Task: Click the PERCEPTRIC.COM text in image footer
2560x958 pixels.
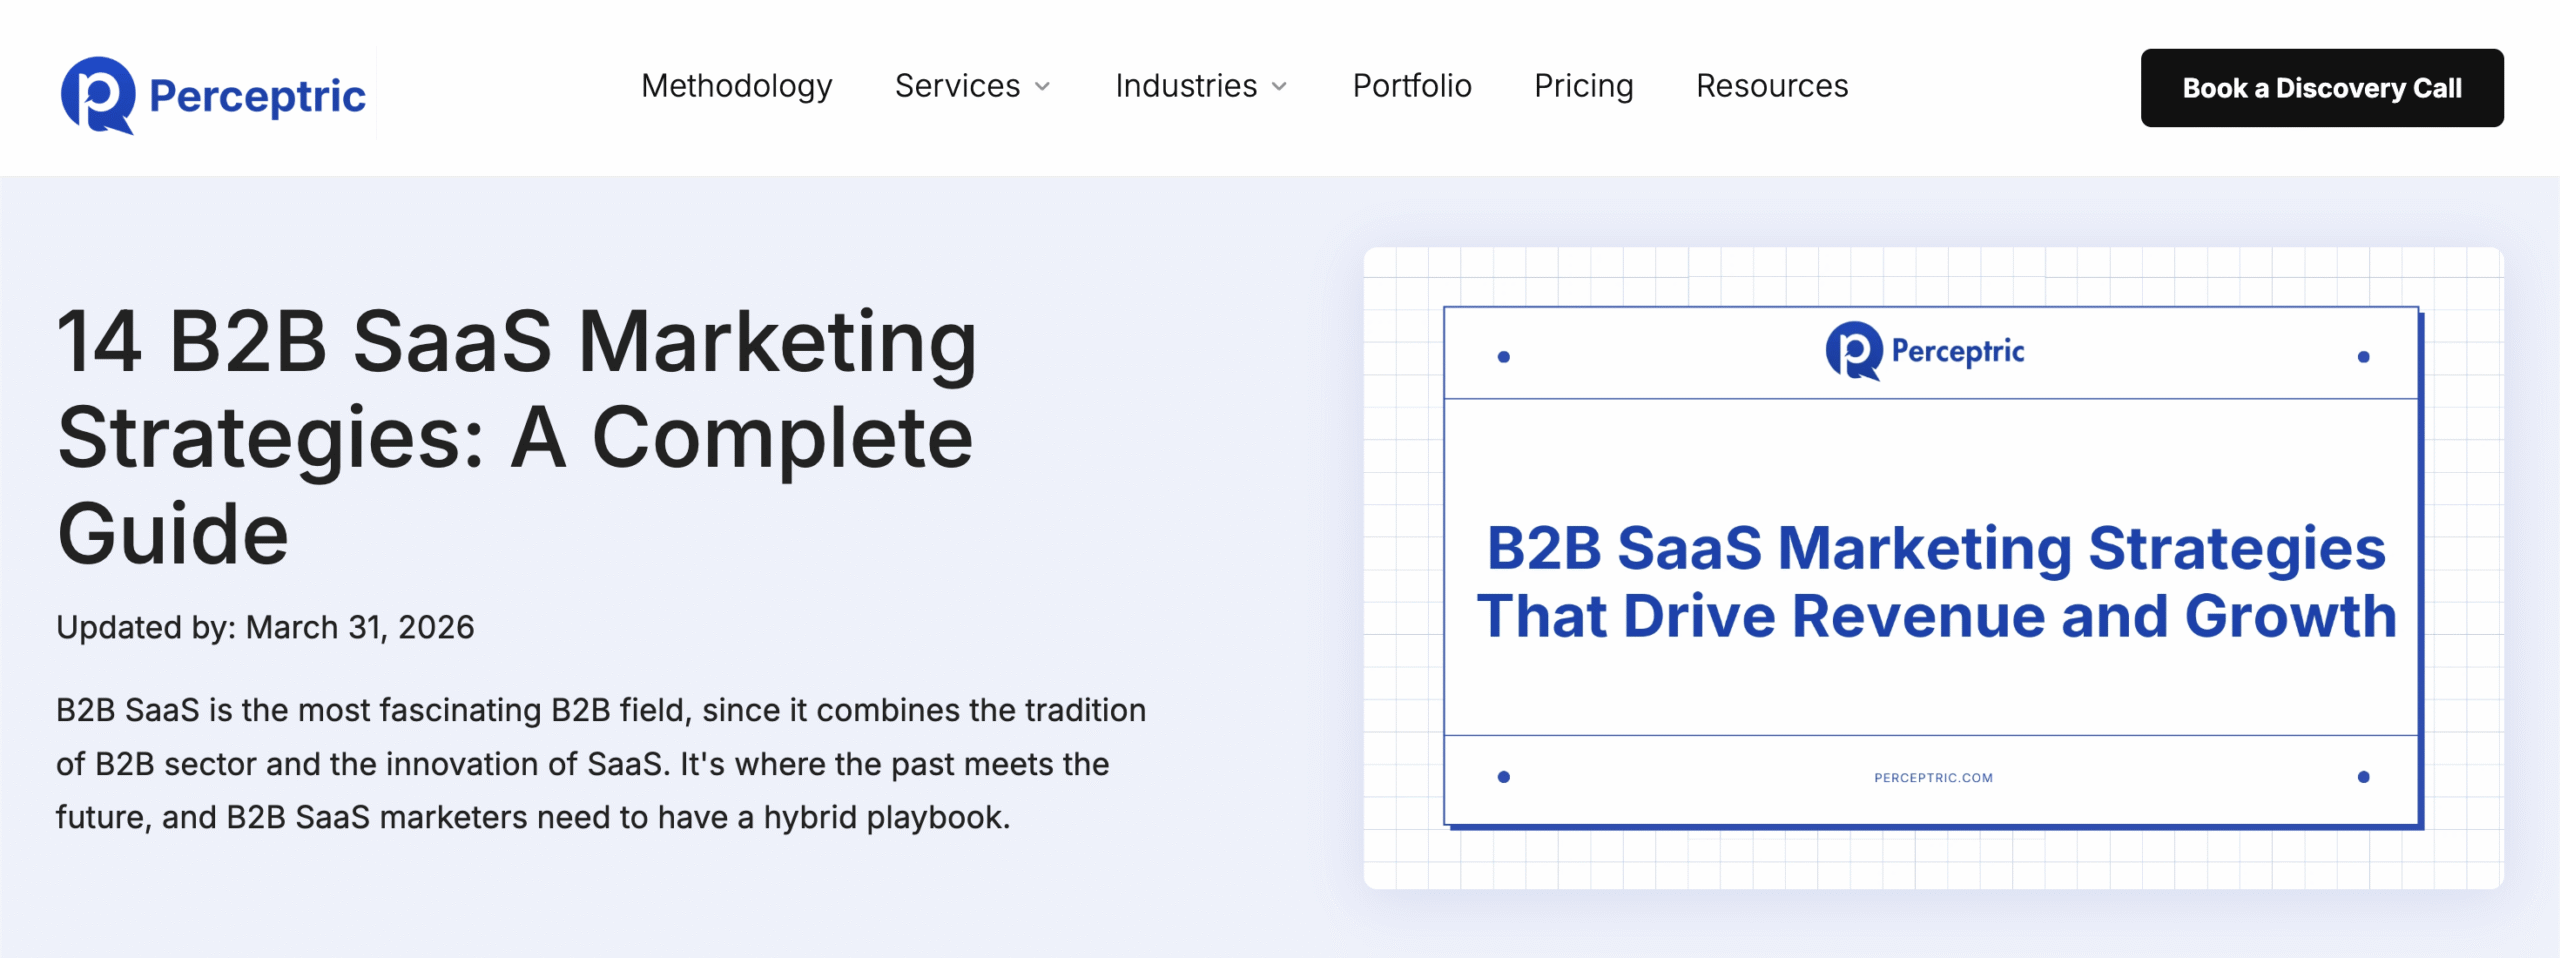Action: click(1933, 778)
